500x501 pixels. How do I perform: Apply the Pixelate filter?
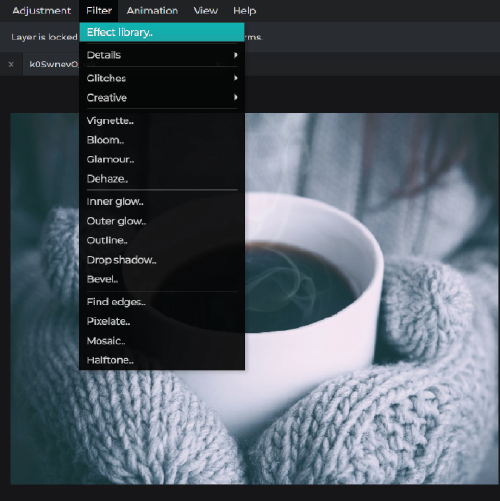click(162, 321)
